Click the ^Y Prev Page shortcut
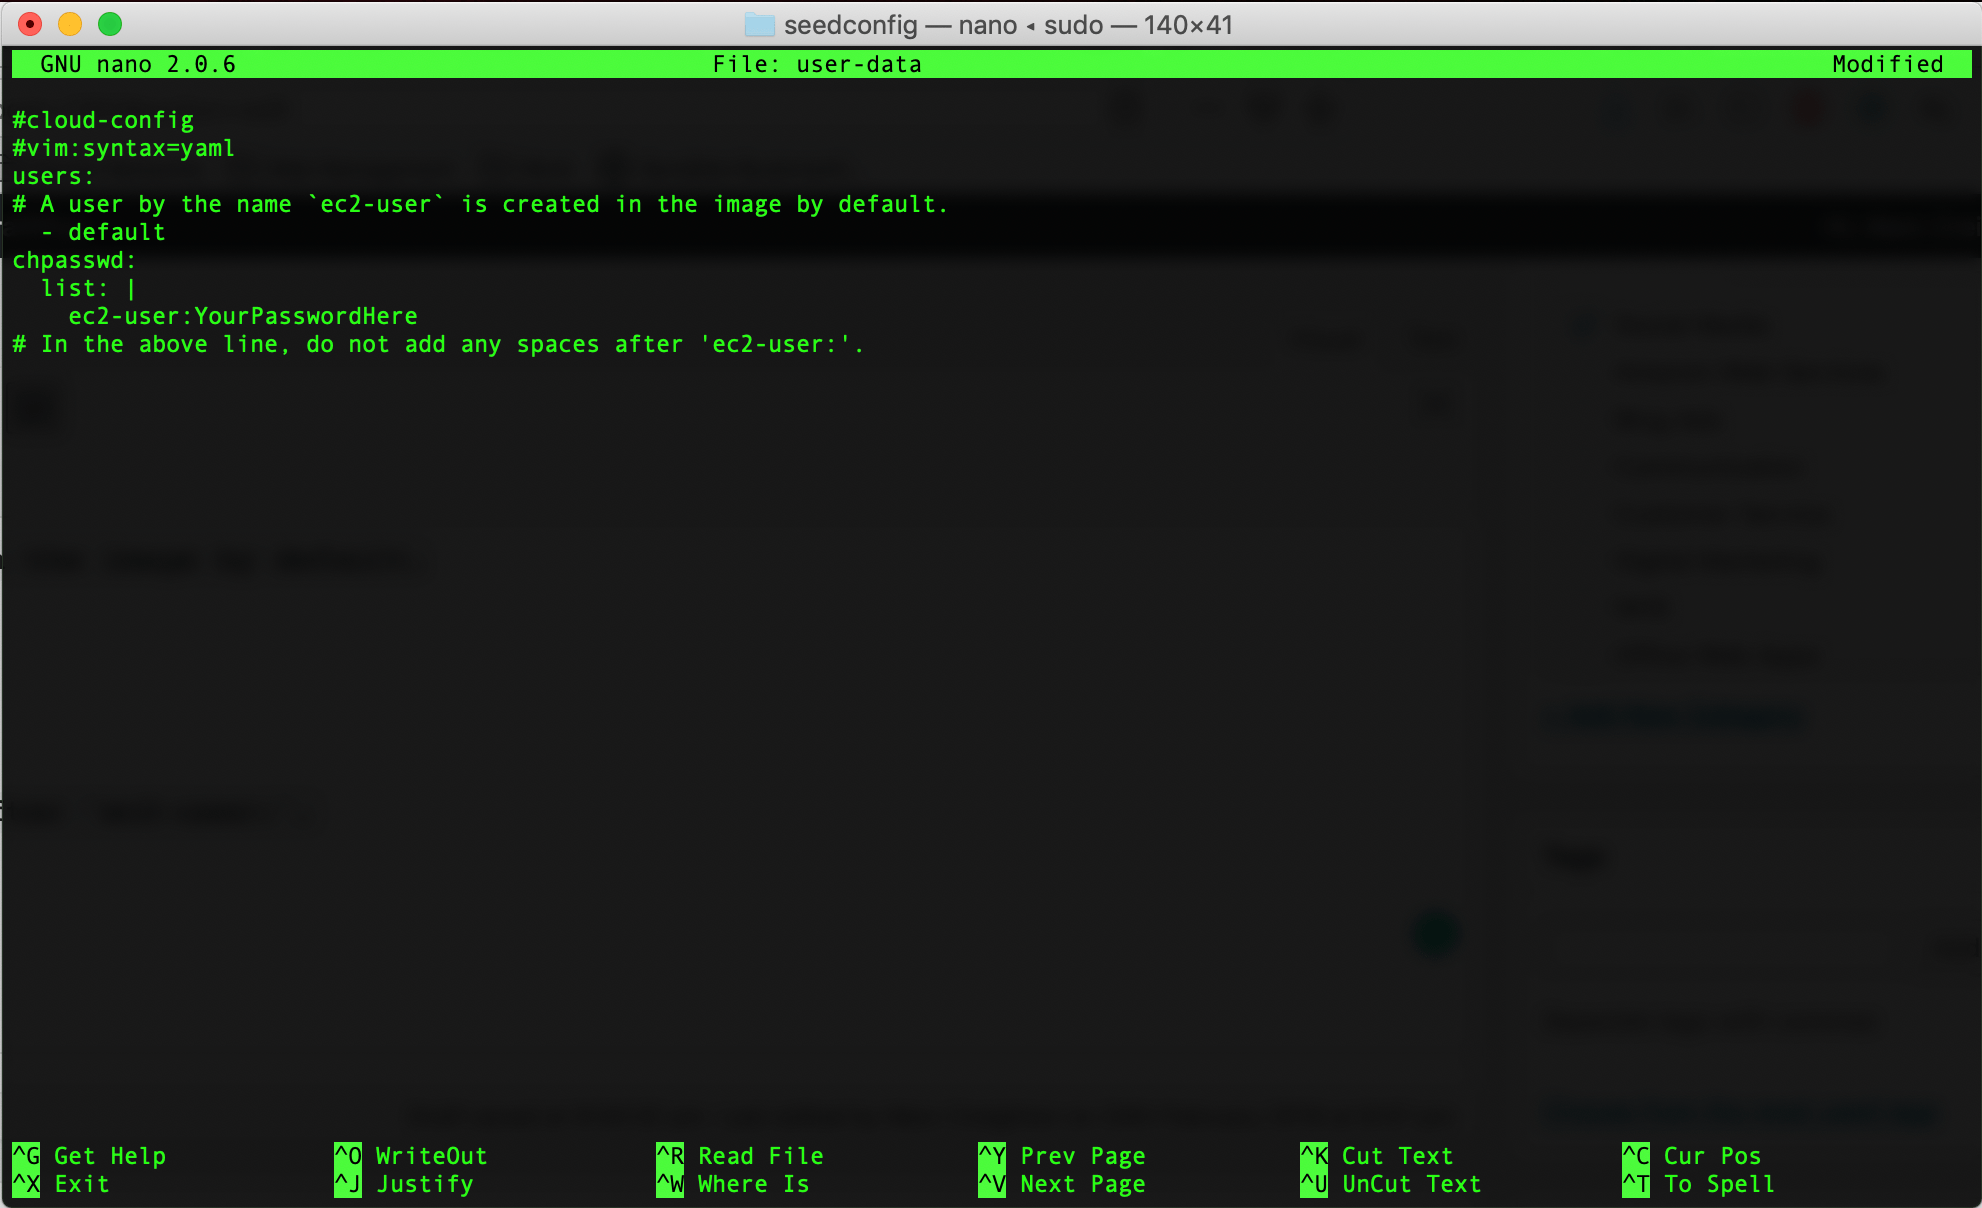Viewport: 1982px width, 1208px height. tap(1061, 1156)
